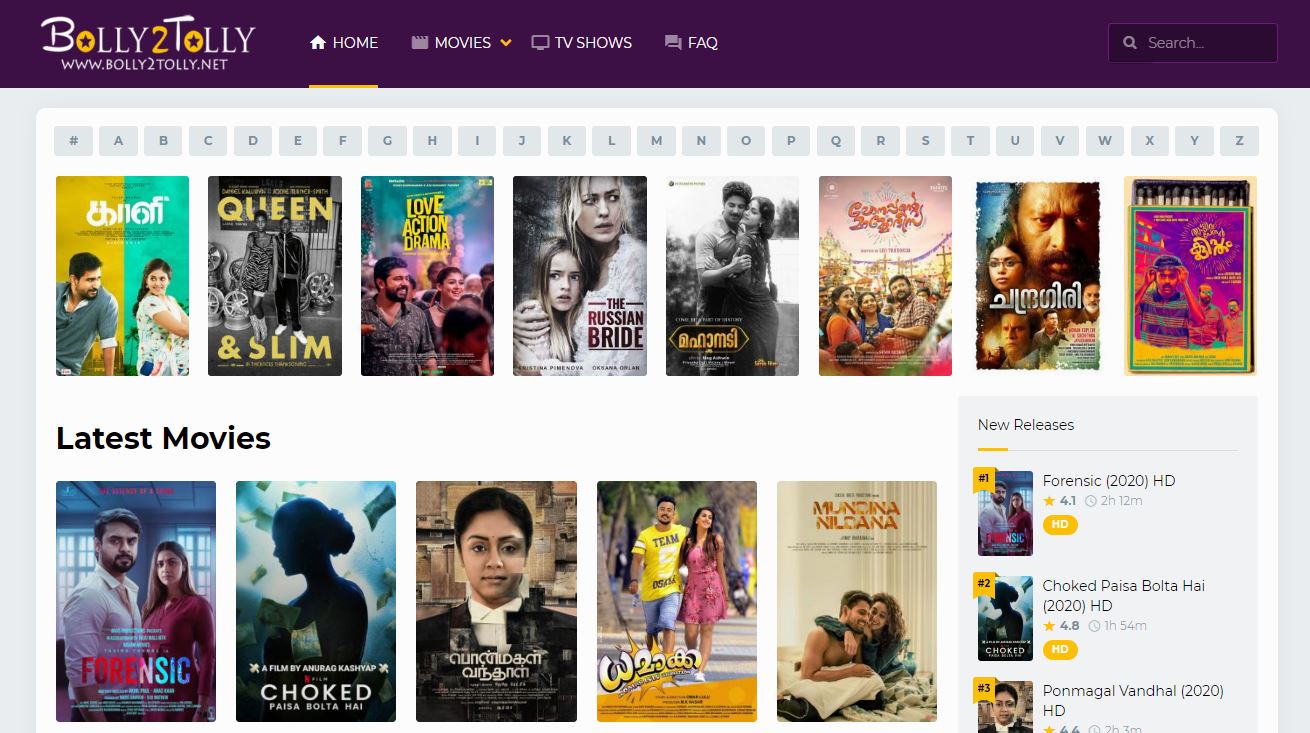
Task: Filter movies by letter L
Action: (x=611, y=141)
